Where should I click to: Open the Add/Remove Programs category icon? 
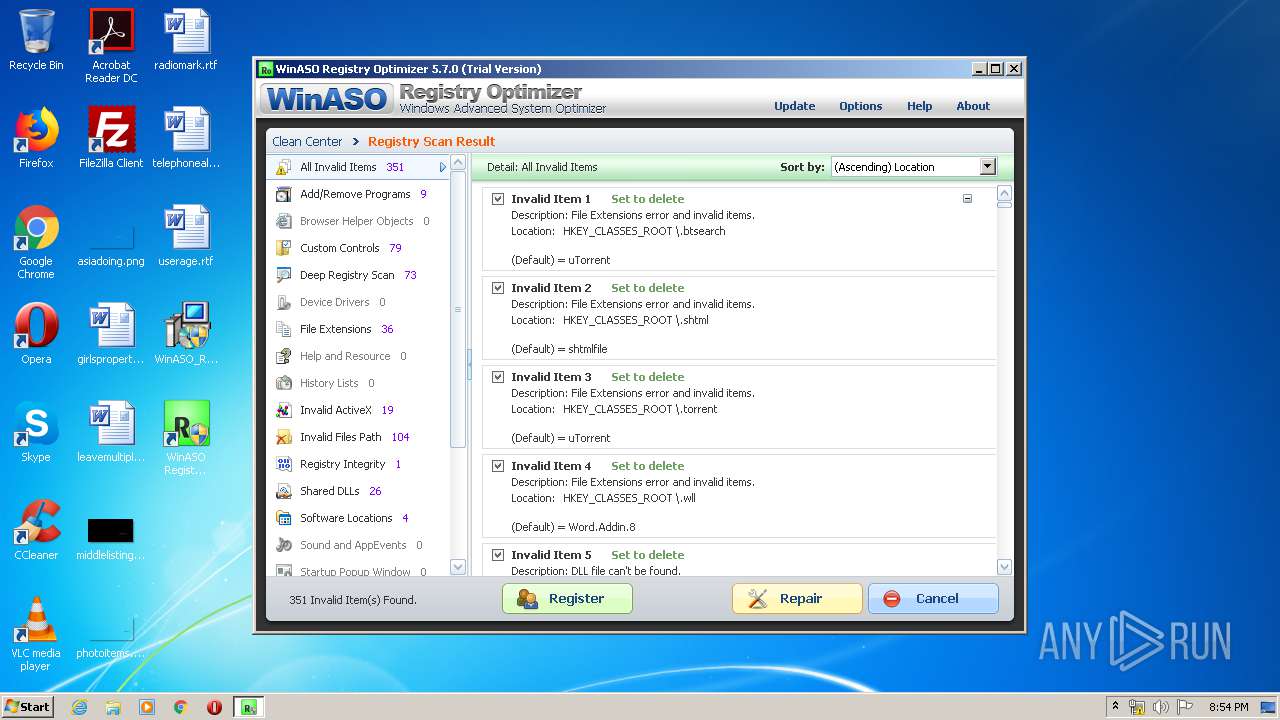click(283, 194)
